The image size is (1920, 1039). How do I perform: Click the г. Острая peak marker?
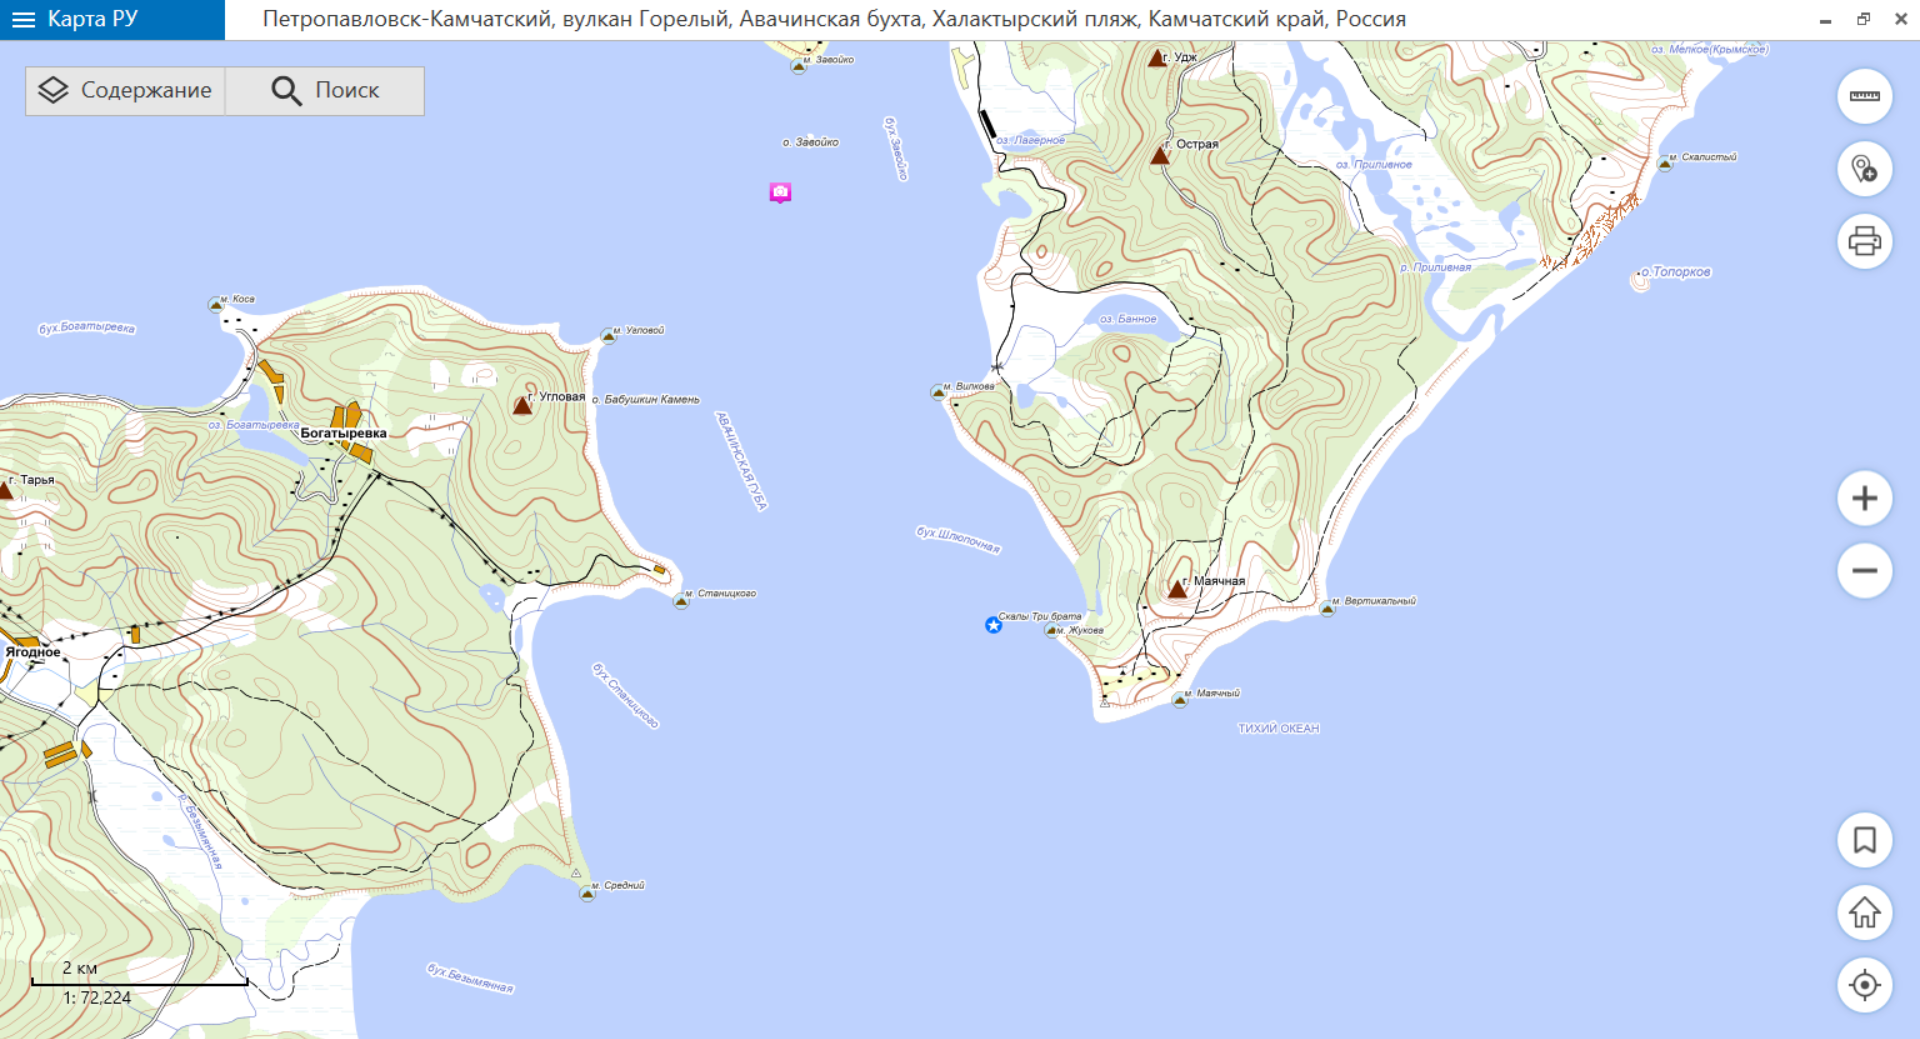[1160, 155]
